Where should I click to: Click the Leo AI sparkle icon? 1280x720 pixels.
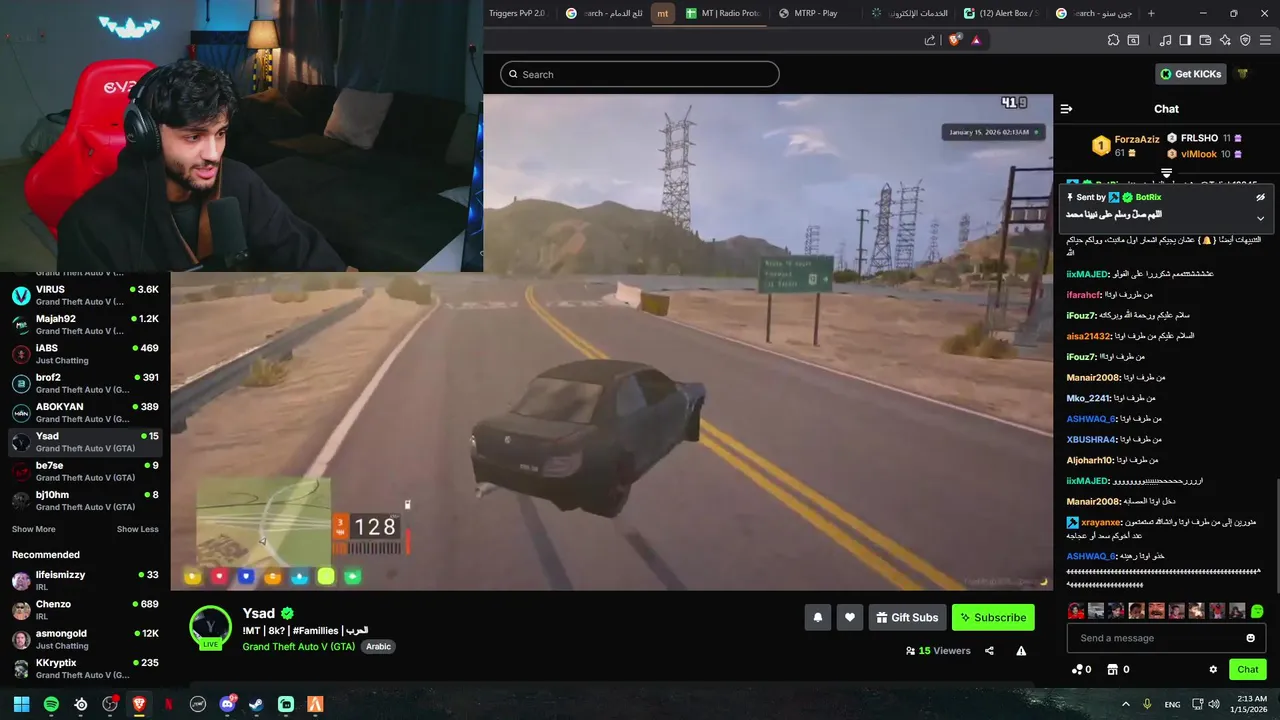1225,40
